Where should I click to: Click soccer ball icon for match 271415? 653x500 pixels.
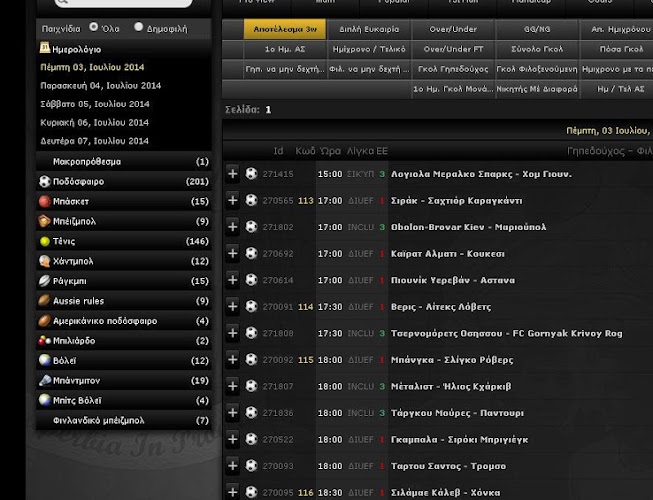click(x=251, y=174)
